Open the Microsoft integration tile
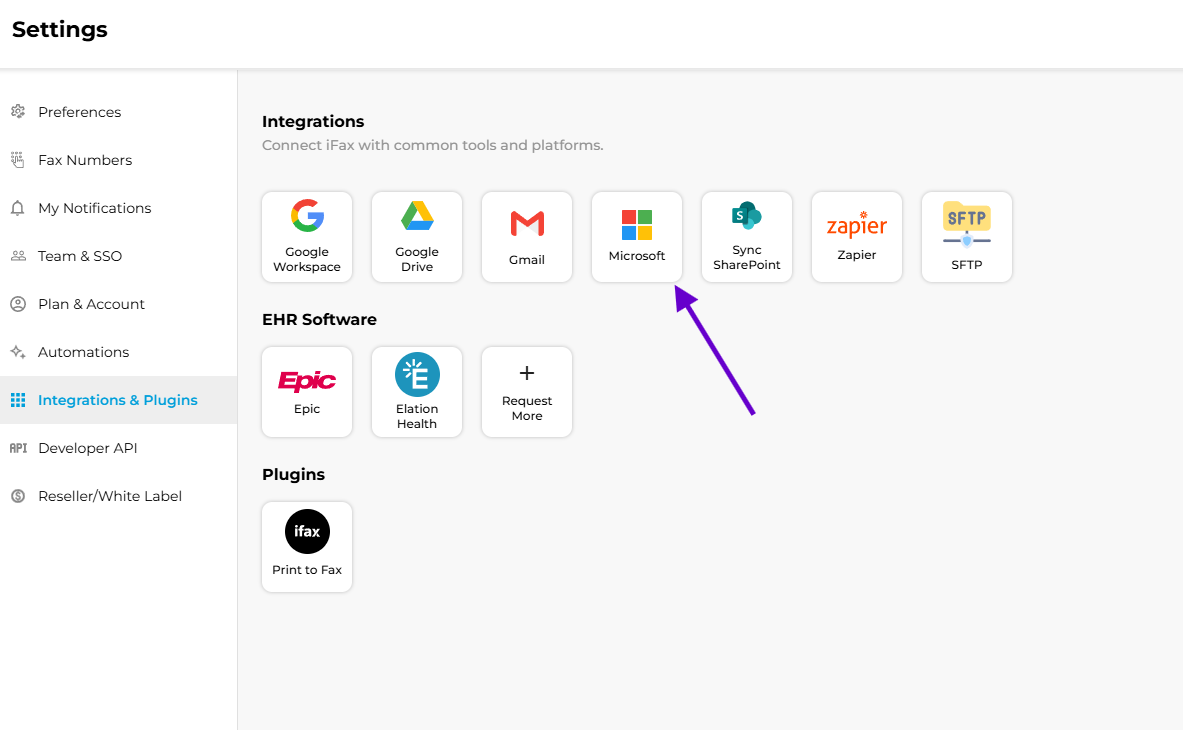1183x730 pixels. click(x=637, y=237)
